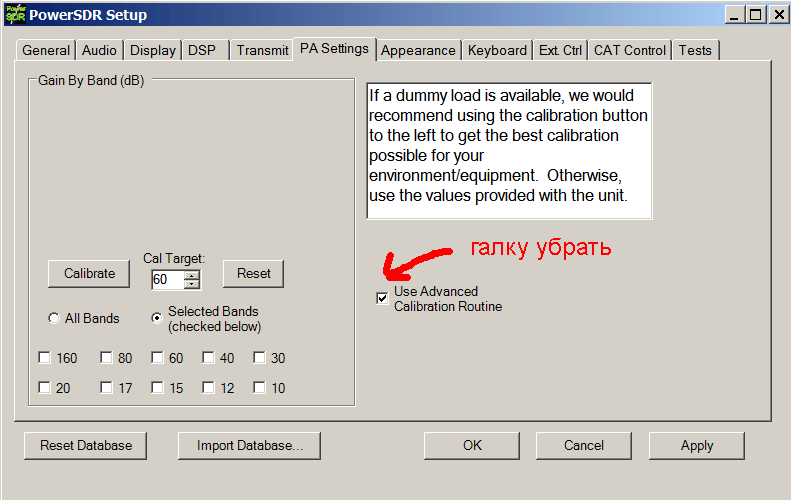
Task: Tick the 20 band checkbox
Action: pos(45,388)
